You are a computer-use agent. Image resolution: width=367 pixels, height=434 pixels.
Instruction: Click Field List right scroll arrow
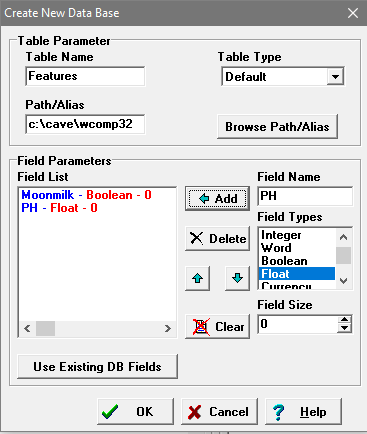[x=168, y=329]
